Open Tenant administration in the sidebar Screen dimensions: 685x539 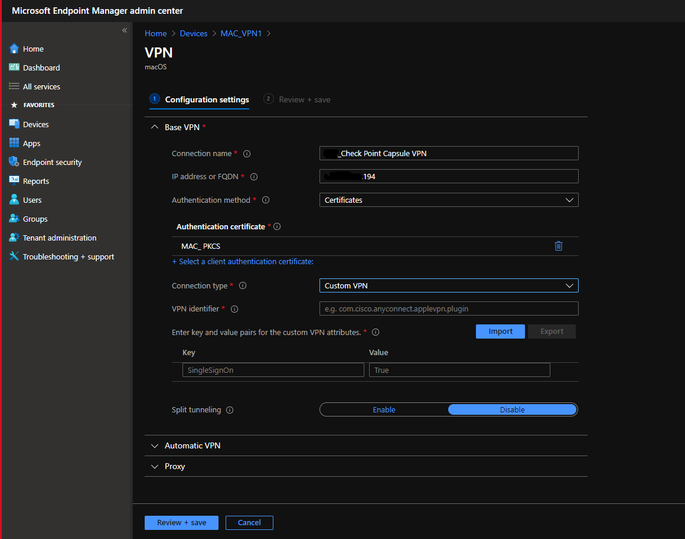tap(59, 238)
